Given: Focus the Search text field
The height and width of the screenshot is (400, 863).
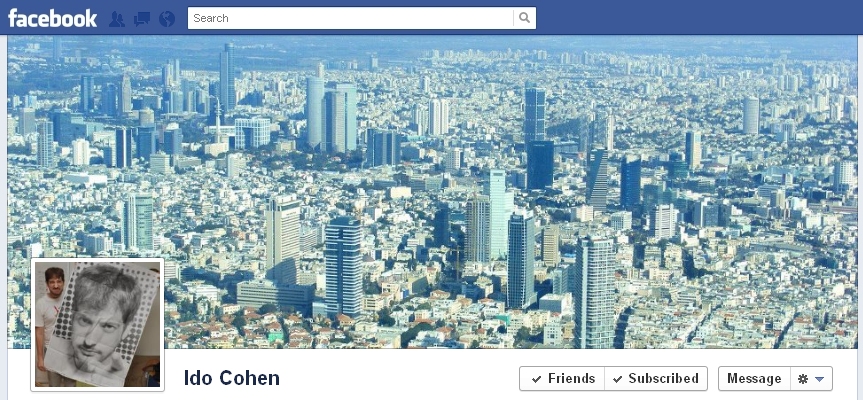Looking at the screenshot, I should (351, 18).
